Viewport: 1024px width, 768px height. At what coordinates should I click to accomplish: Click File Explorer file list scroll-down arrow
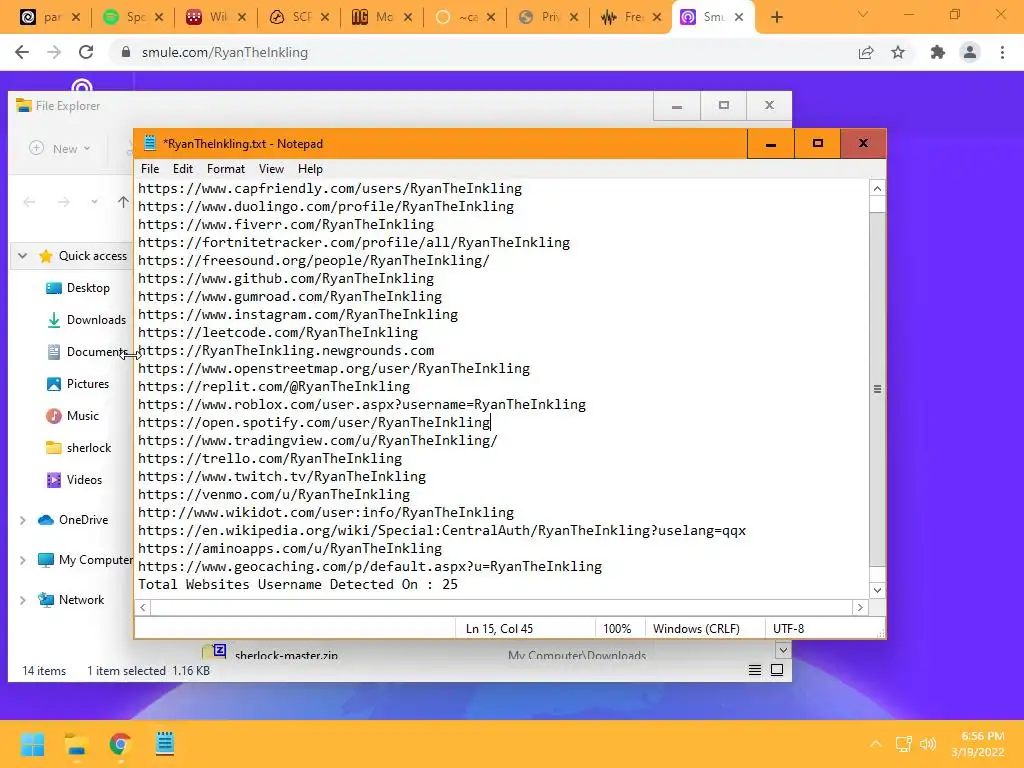(783, 650)
